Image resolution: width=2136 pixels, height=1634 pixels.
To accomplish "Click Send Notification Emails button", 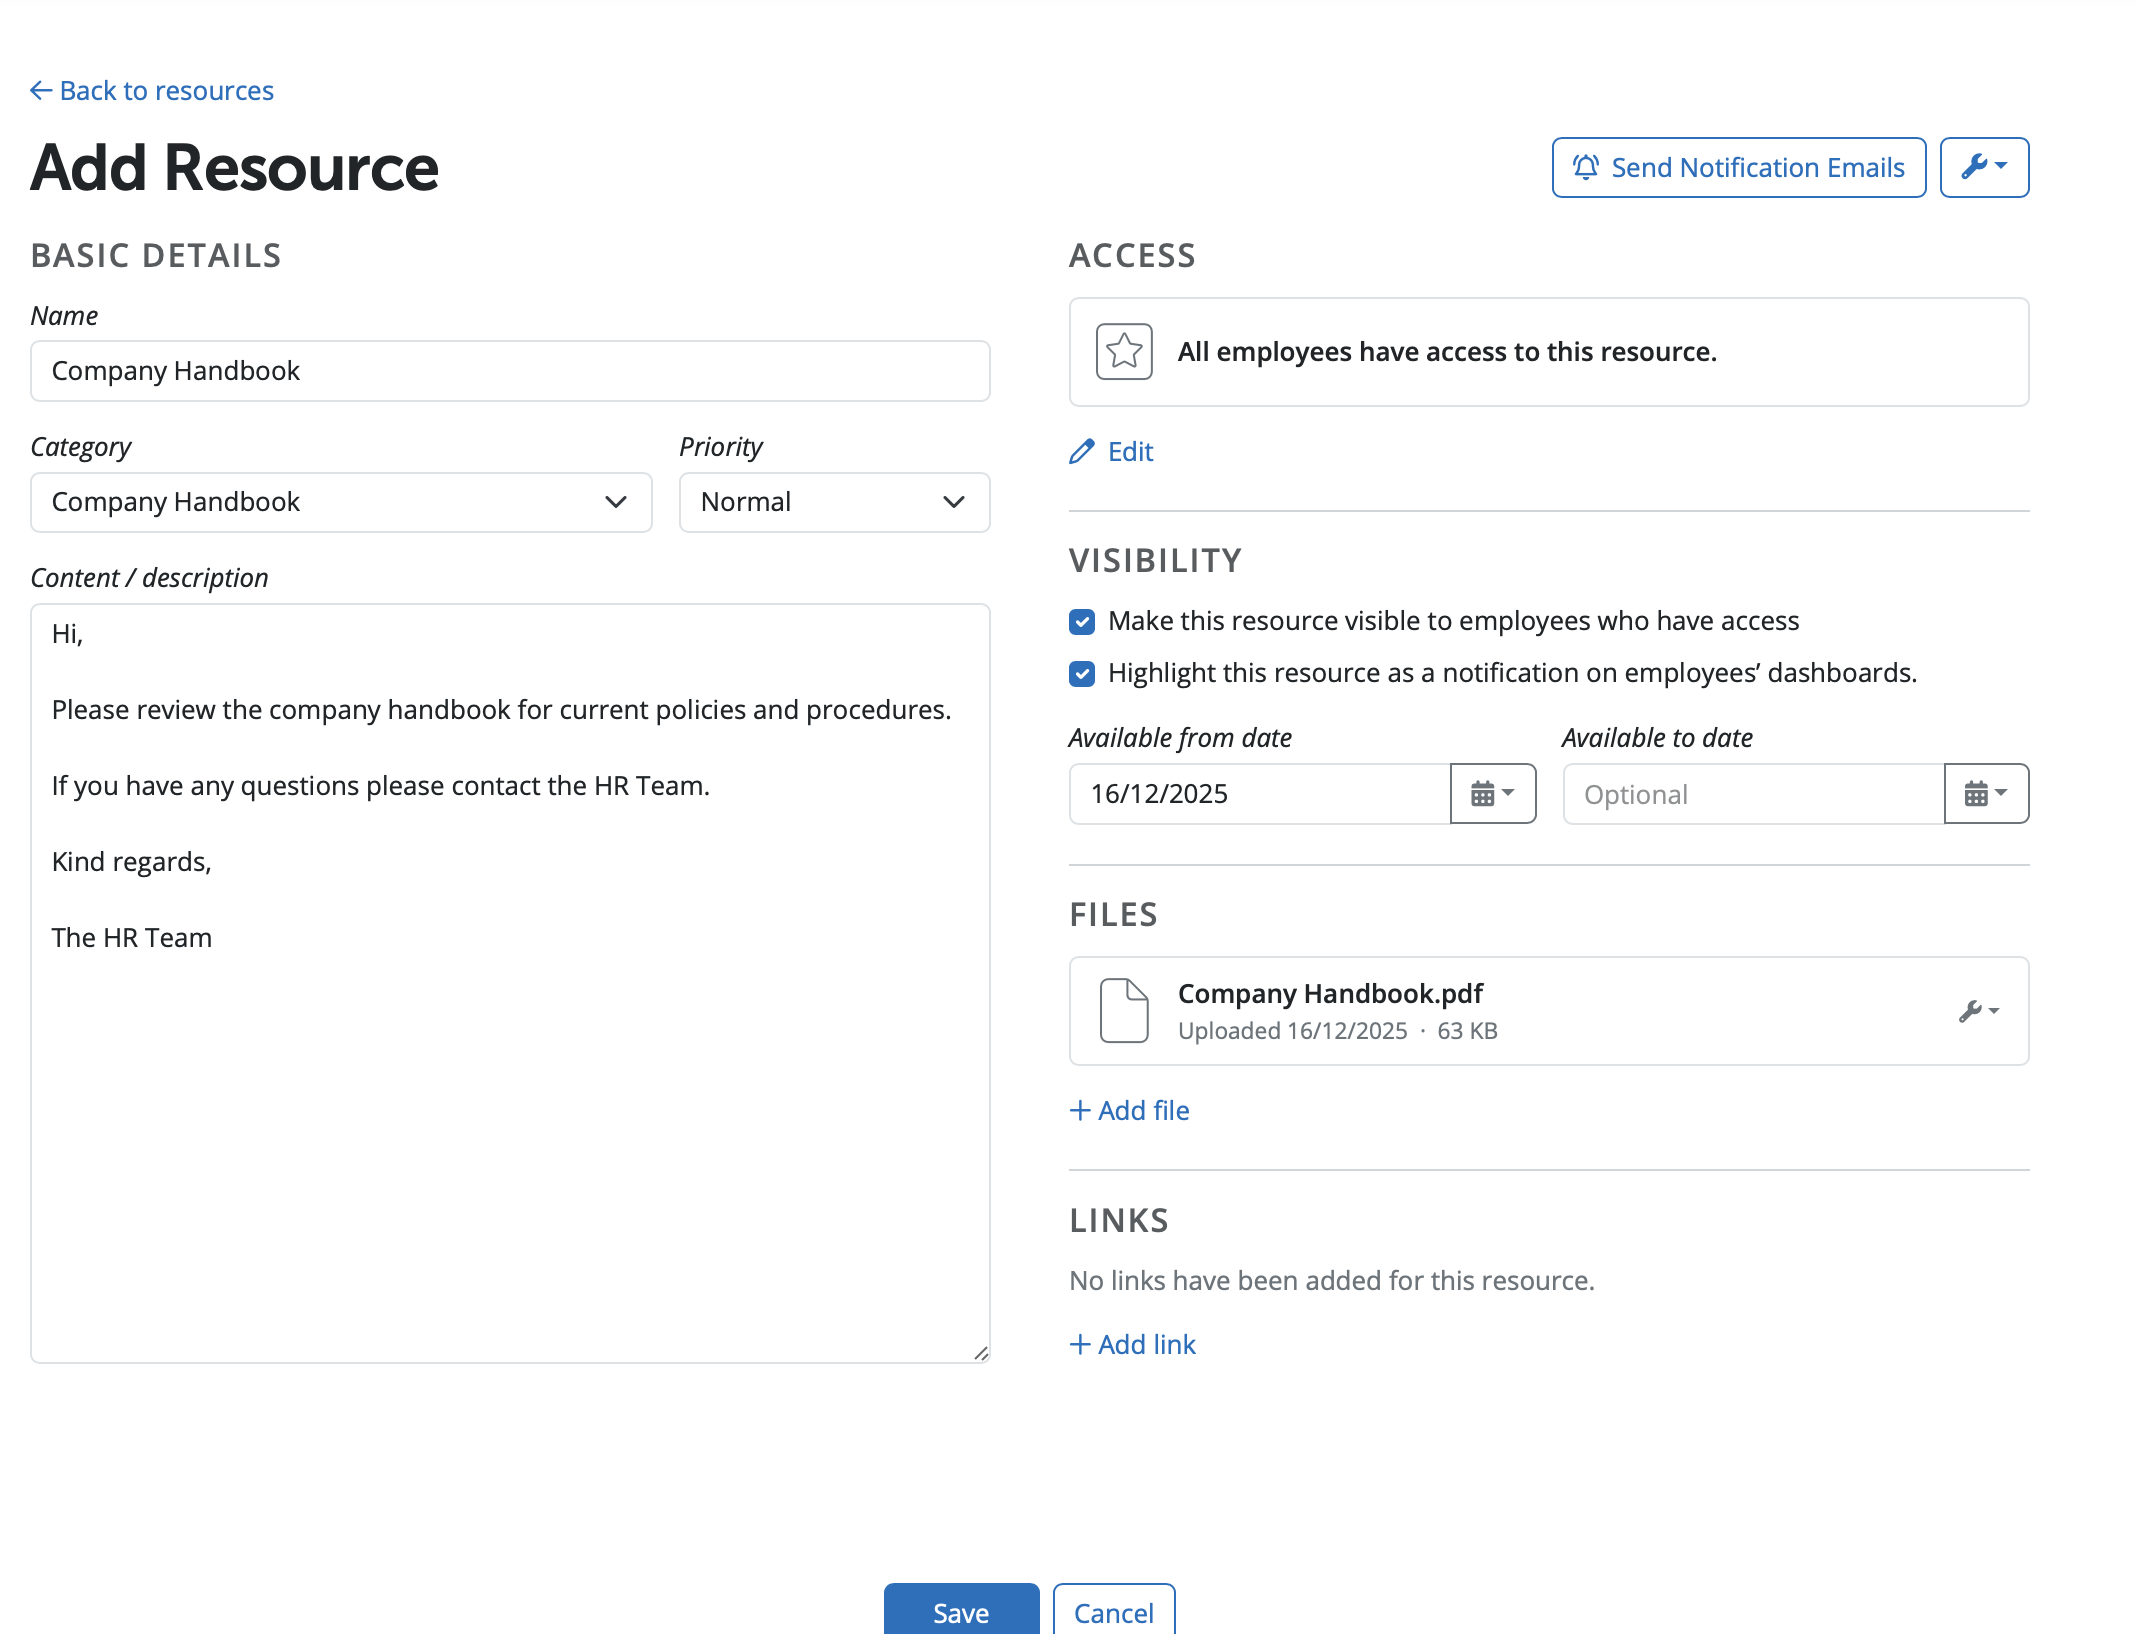I will click(1738, 167).
